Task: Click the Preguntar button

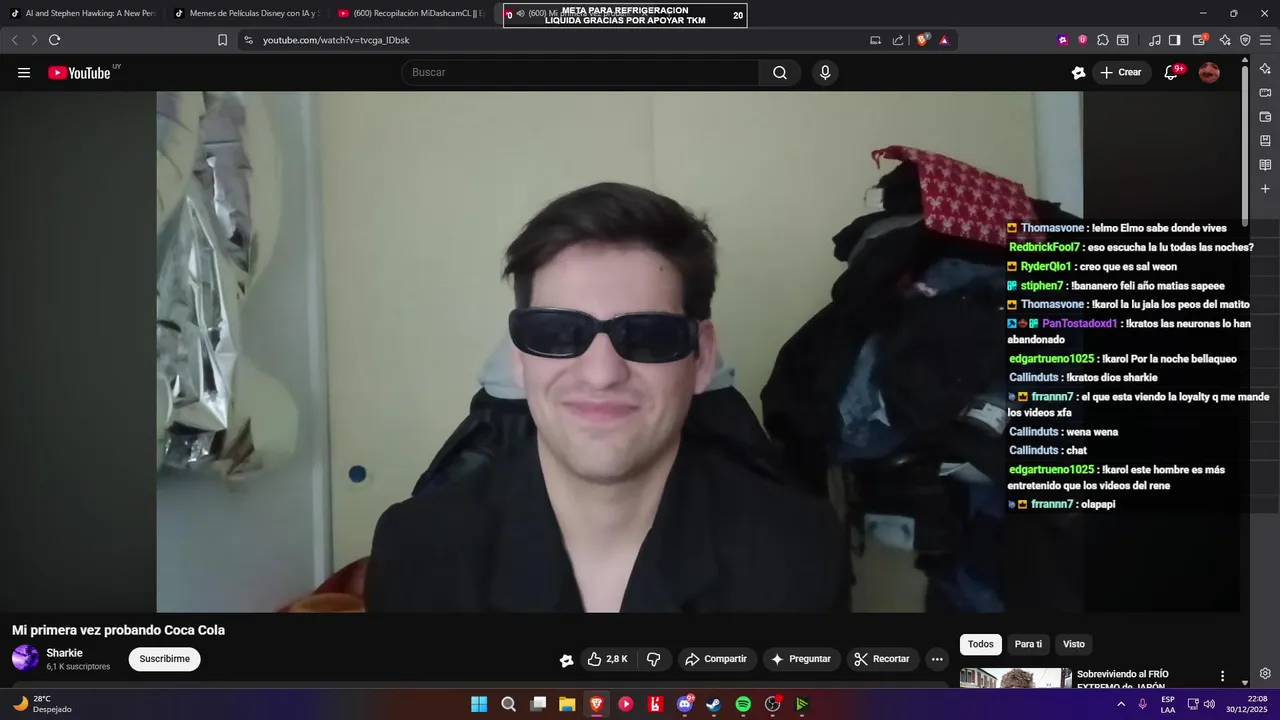Action: [x=801, y=659]
